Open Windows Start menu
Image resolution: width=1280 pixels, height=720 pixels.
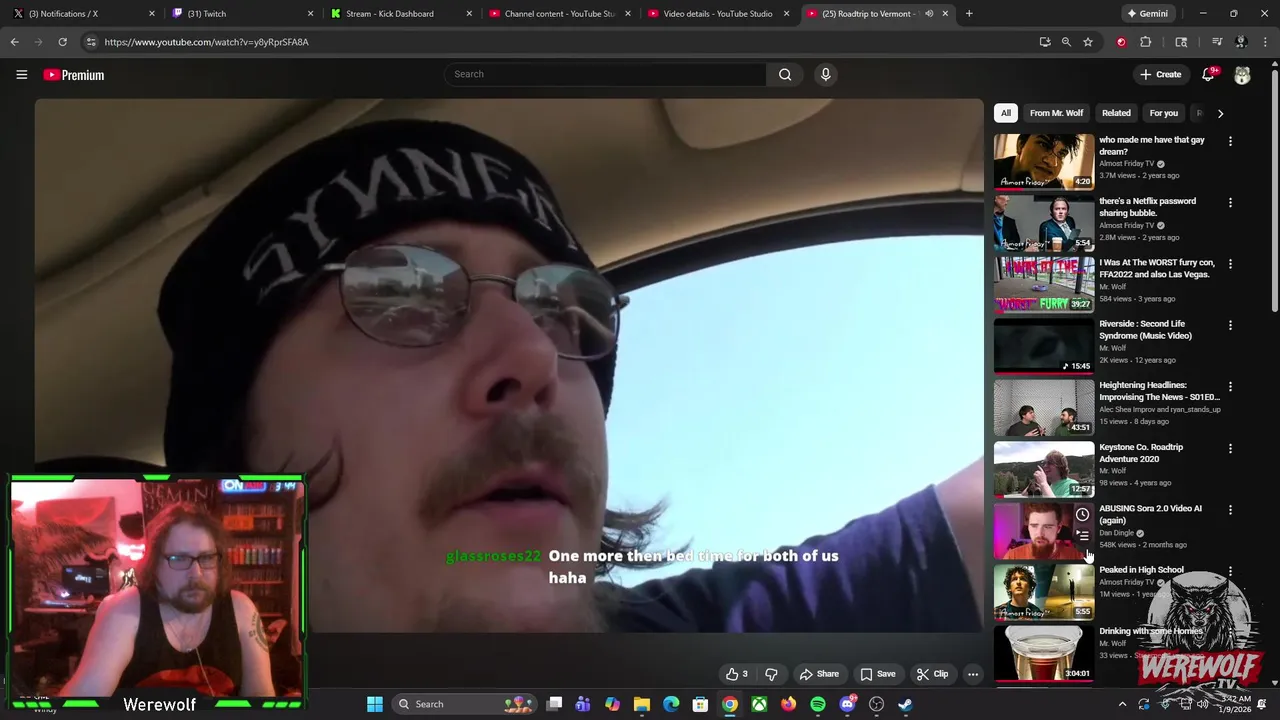(x=375, y=704)
